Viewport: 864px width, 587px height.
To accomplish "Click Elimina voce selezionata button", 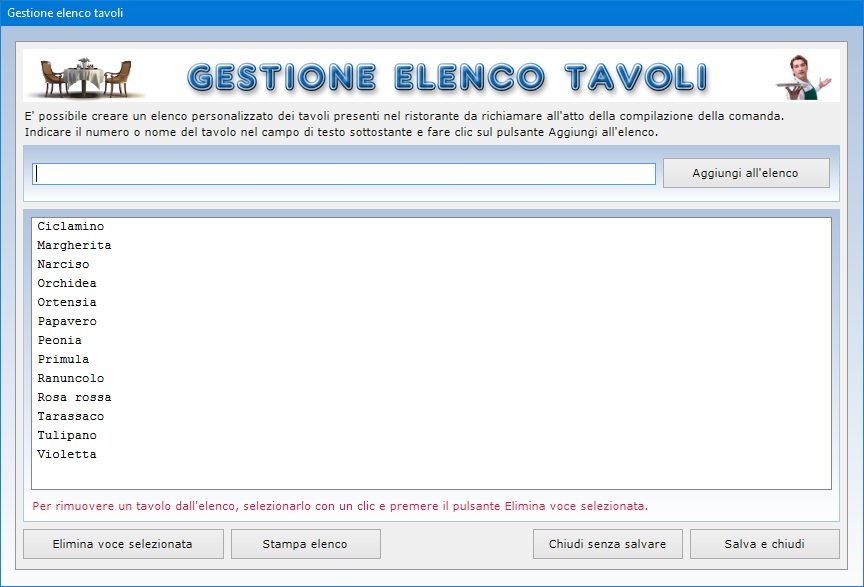I will [x=123, y=544].
